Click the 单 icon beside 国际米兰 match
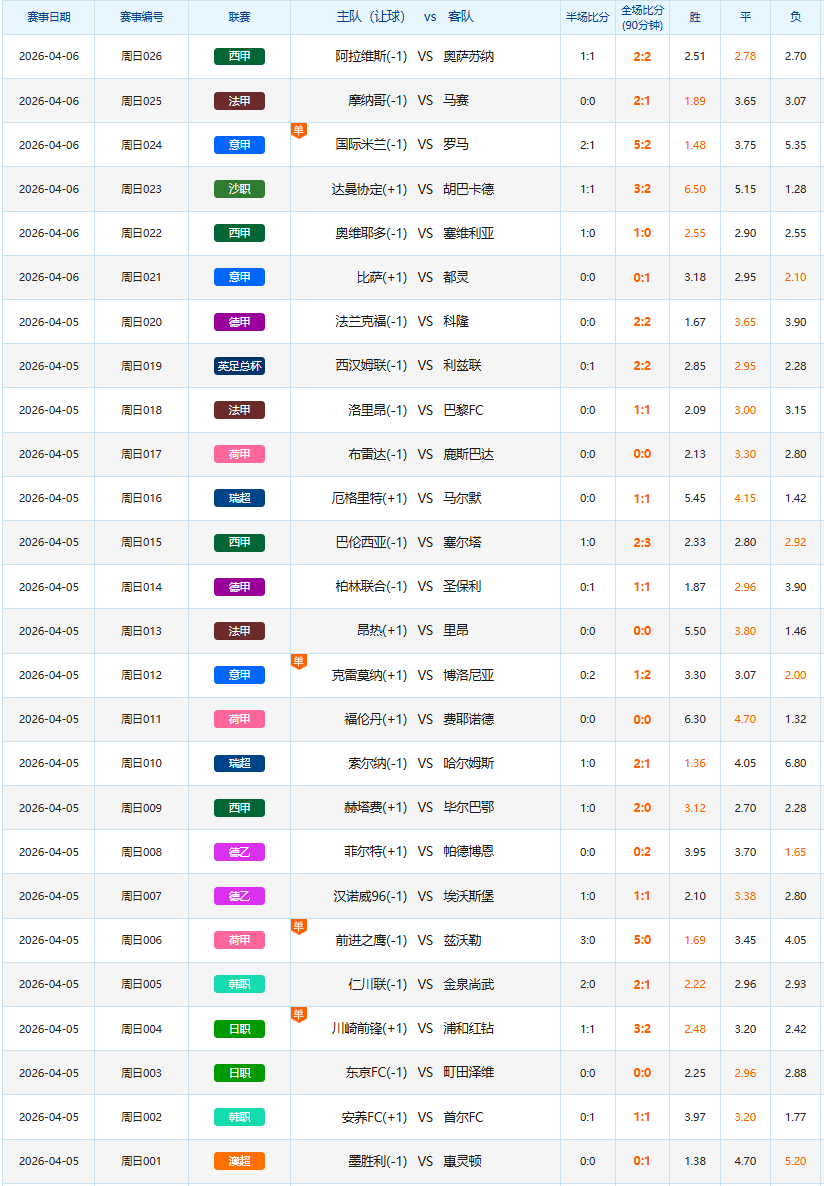 (297, 130)
